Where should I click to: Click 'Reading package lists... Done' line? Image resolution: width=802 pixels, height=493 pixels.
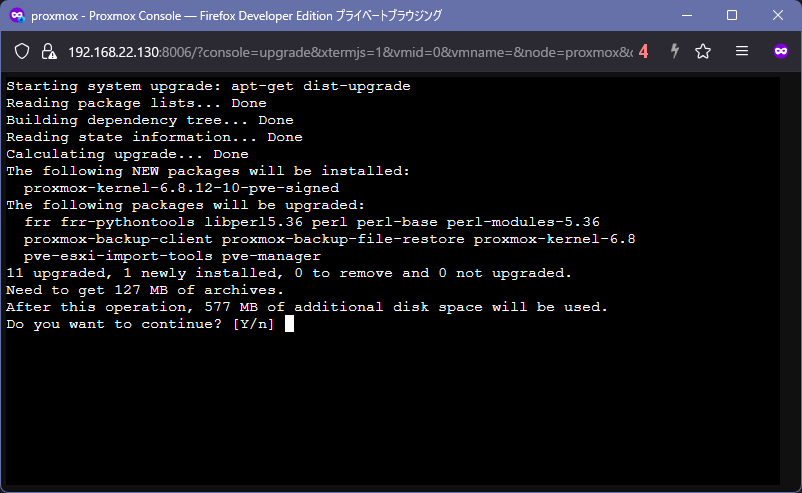tap(136, 103)
